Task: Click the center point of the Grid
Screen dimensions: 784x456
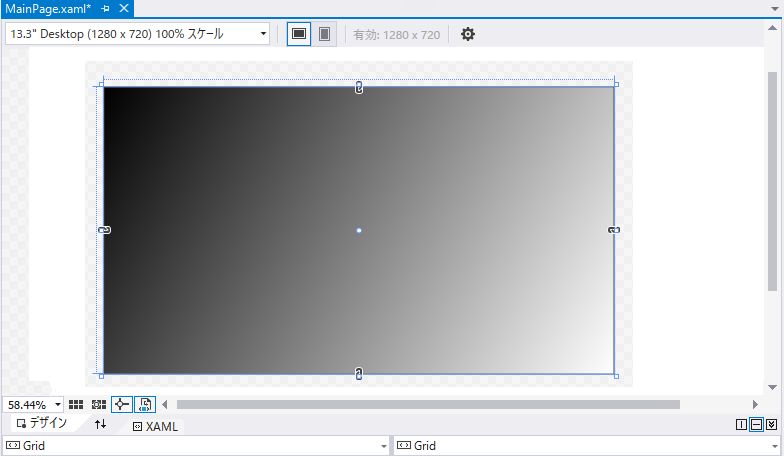Action: 358,230
